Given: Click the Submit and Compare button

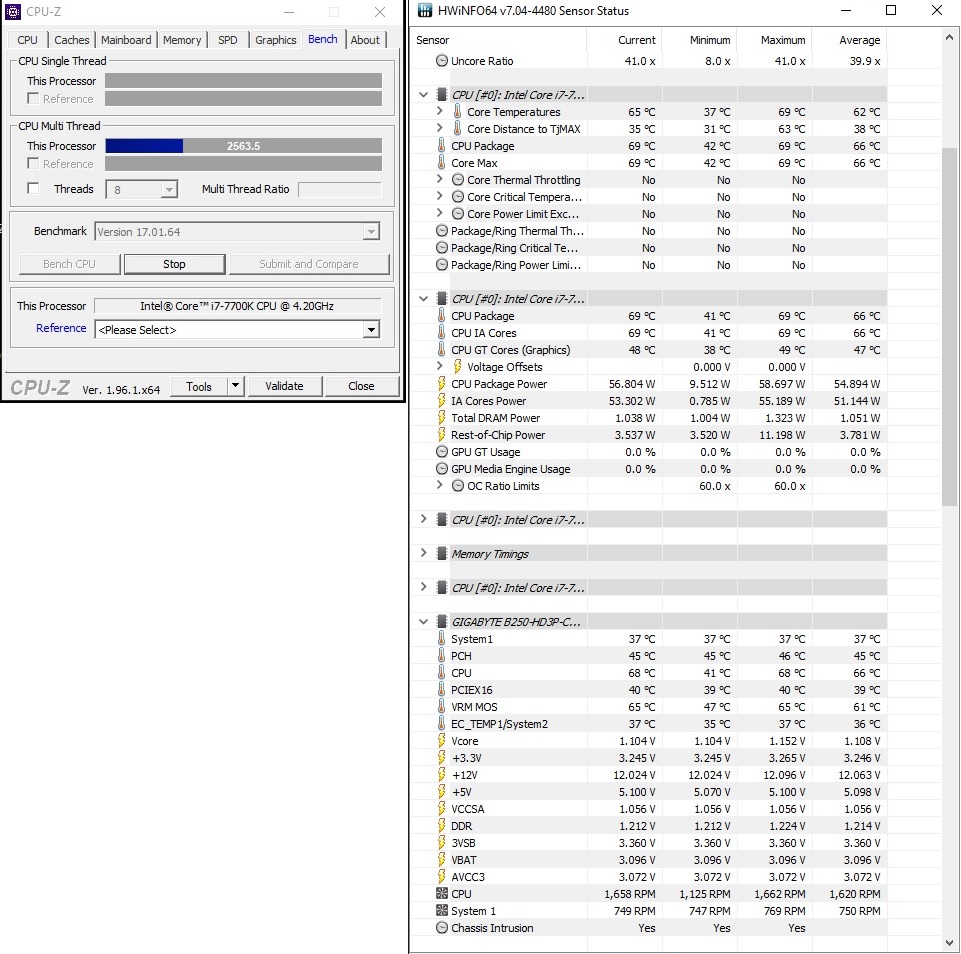Looking at the screenshot, I should [308, 264].
